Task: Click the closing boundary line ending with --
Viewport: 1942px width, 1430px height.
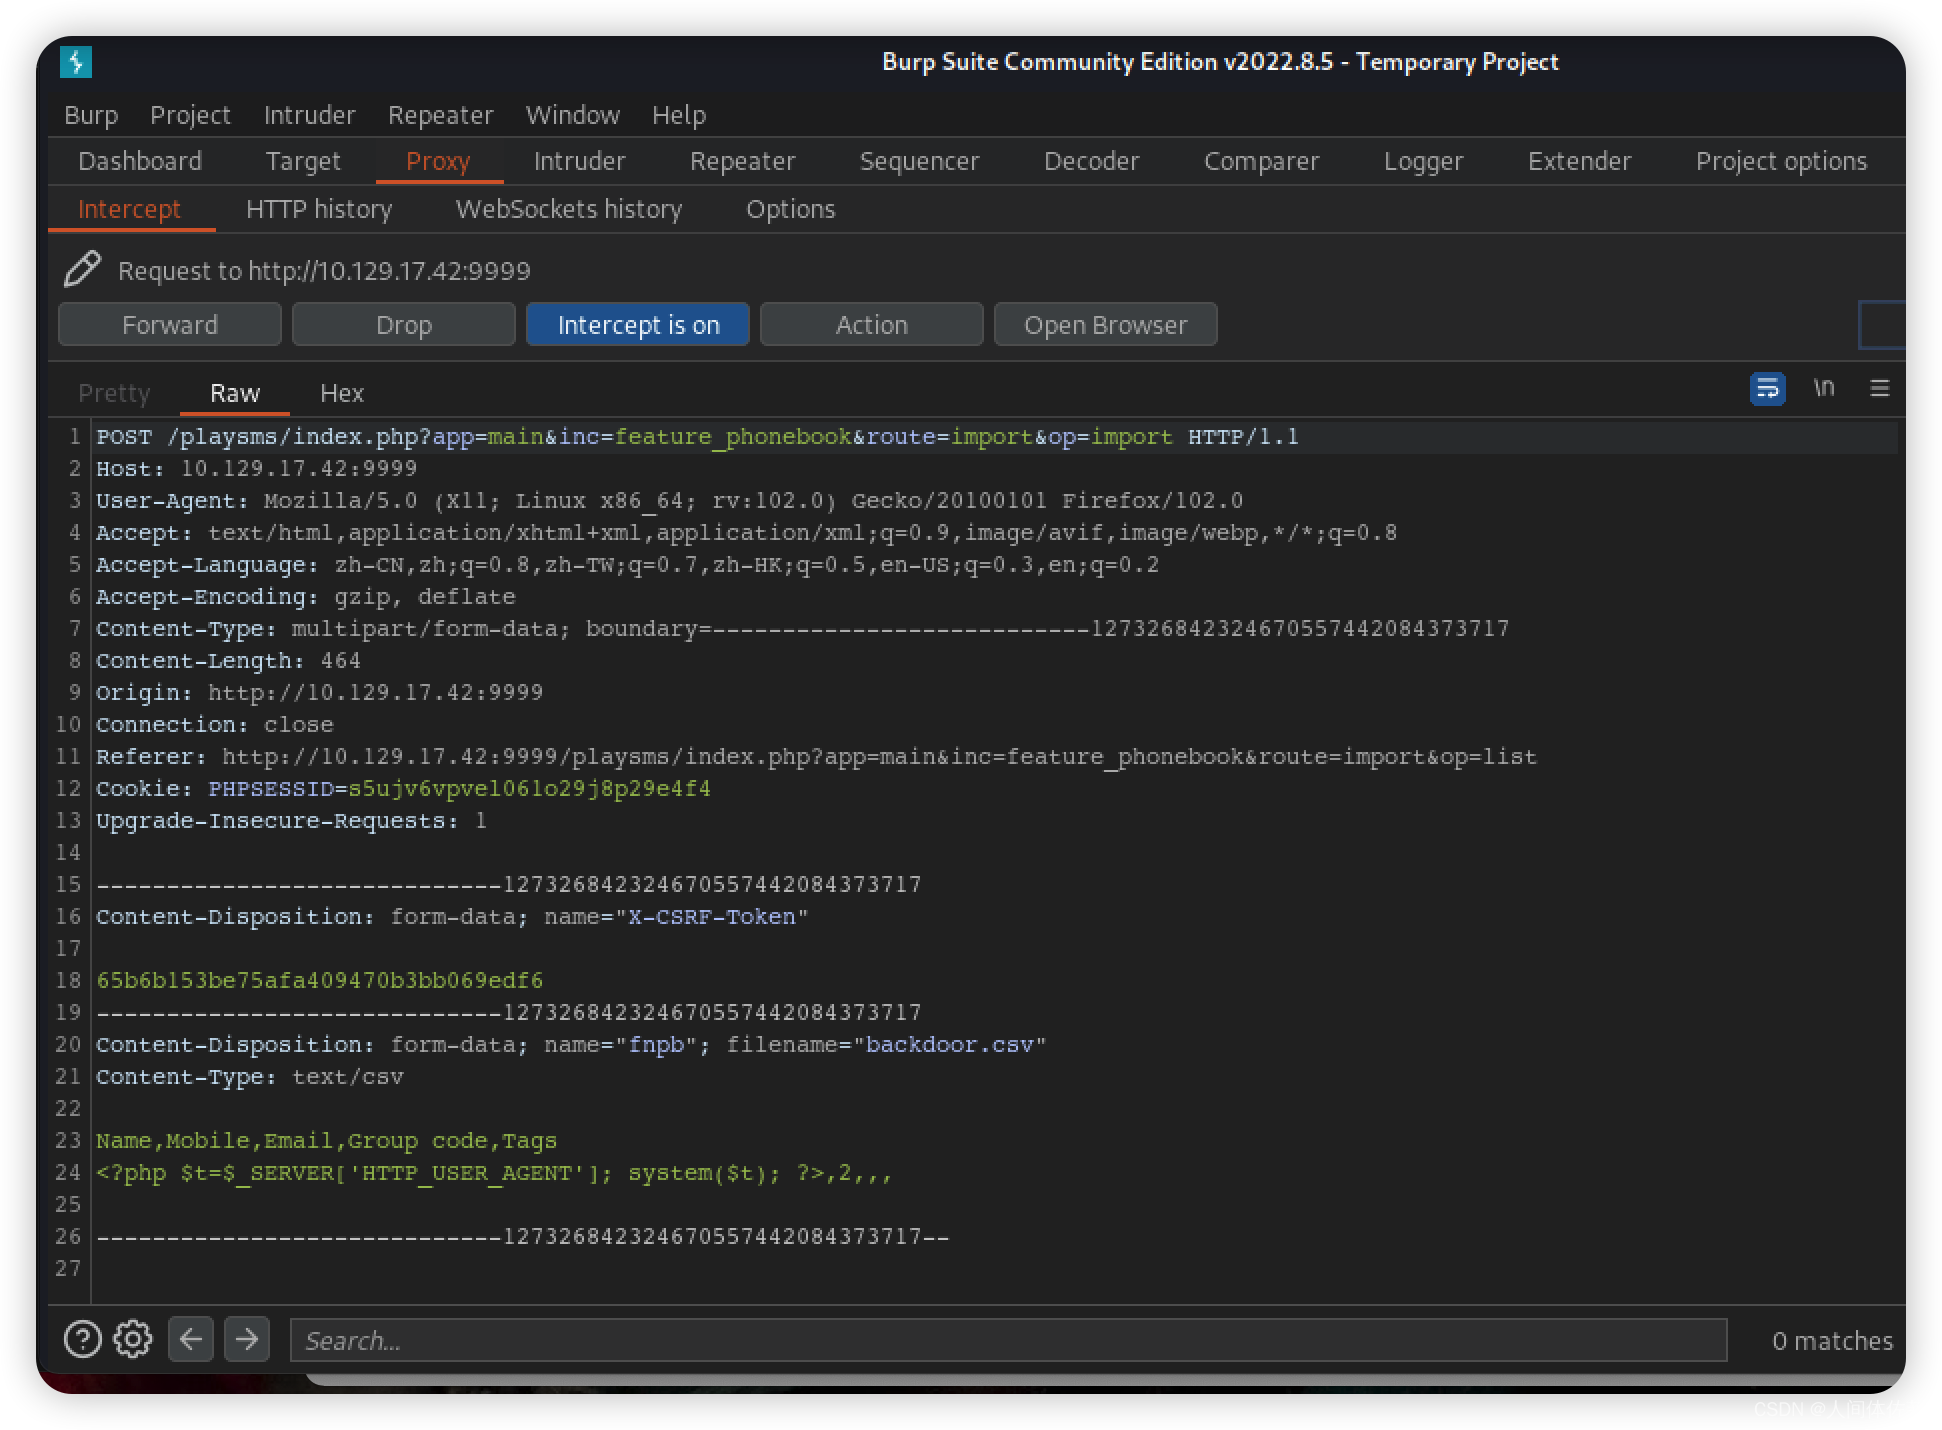Action: 522,1237
